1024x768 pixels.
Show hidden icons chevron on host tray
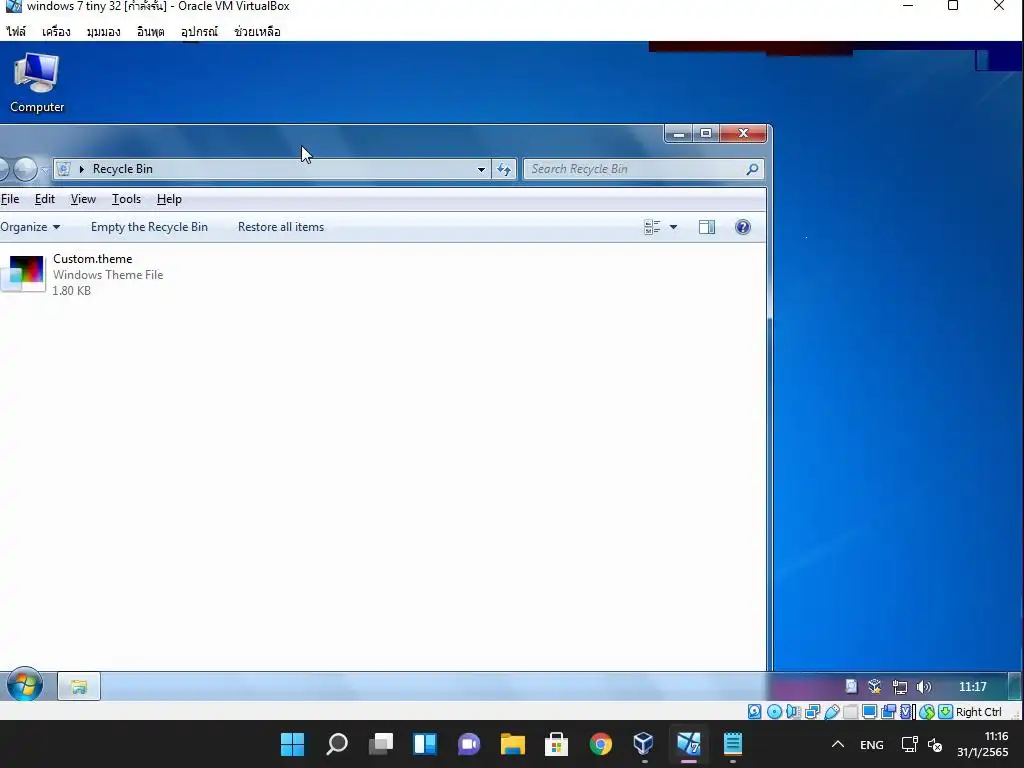(838, 744)
